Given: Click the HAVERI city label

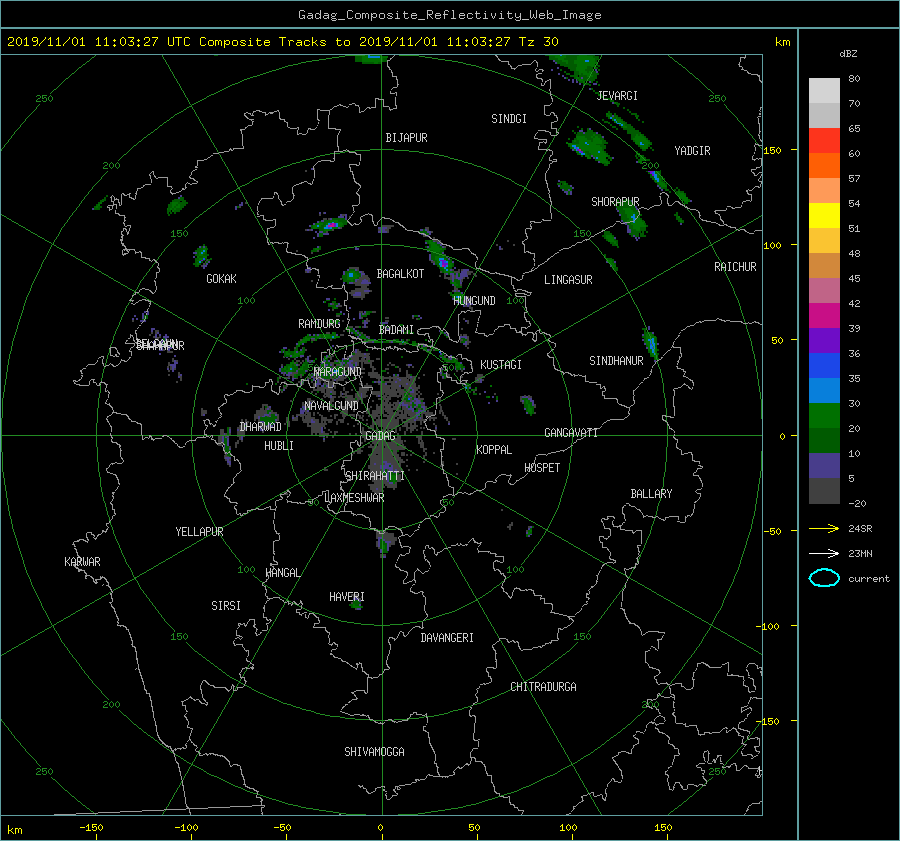Looking at the screenshot, I should (347, 597).
